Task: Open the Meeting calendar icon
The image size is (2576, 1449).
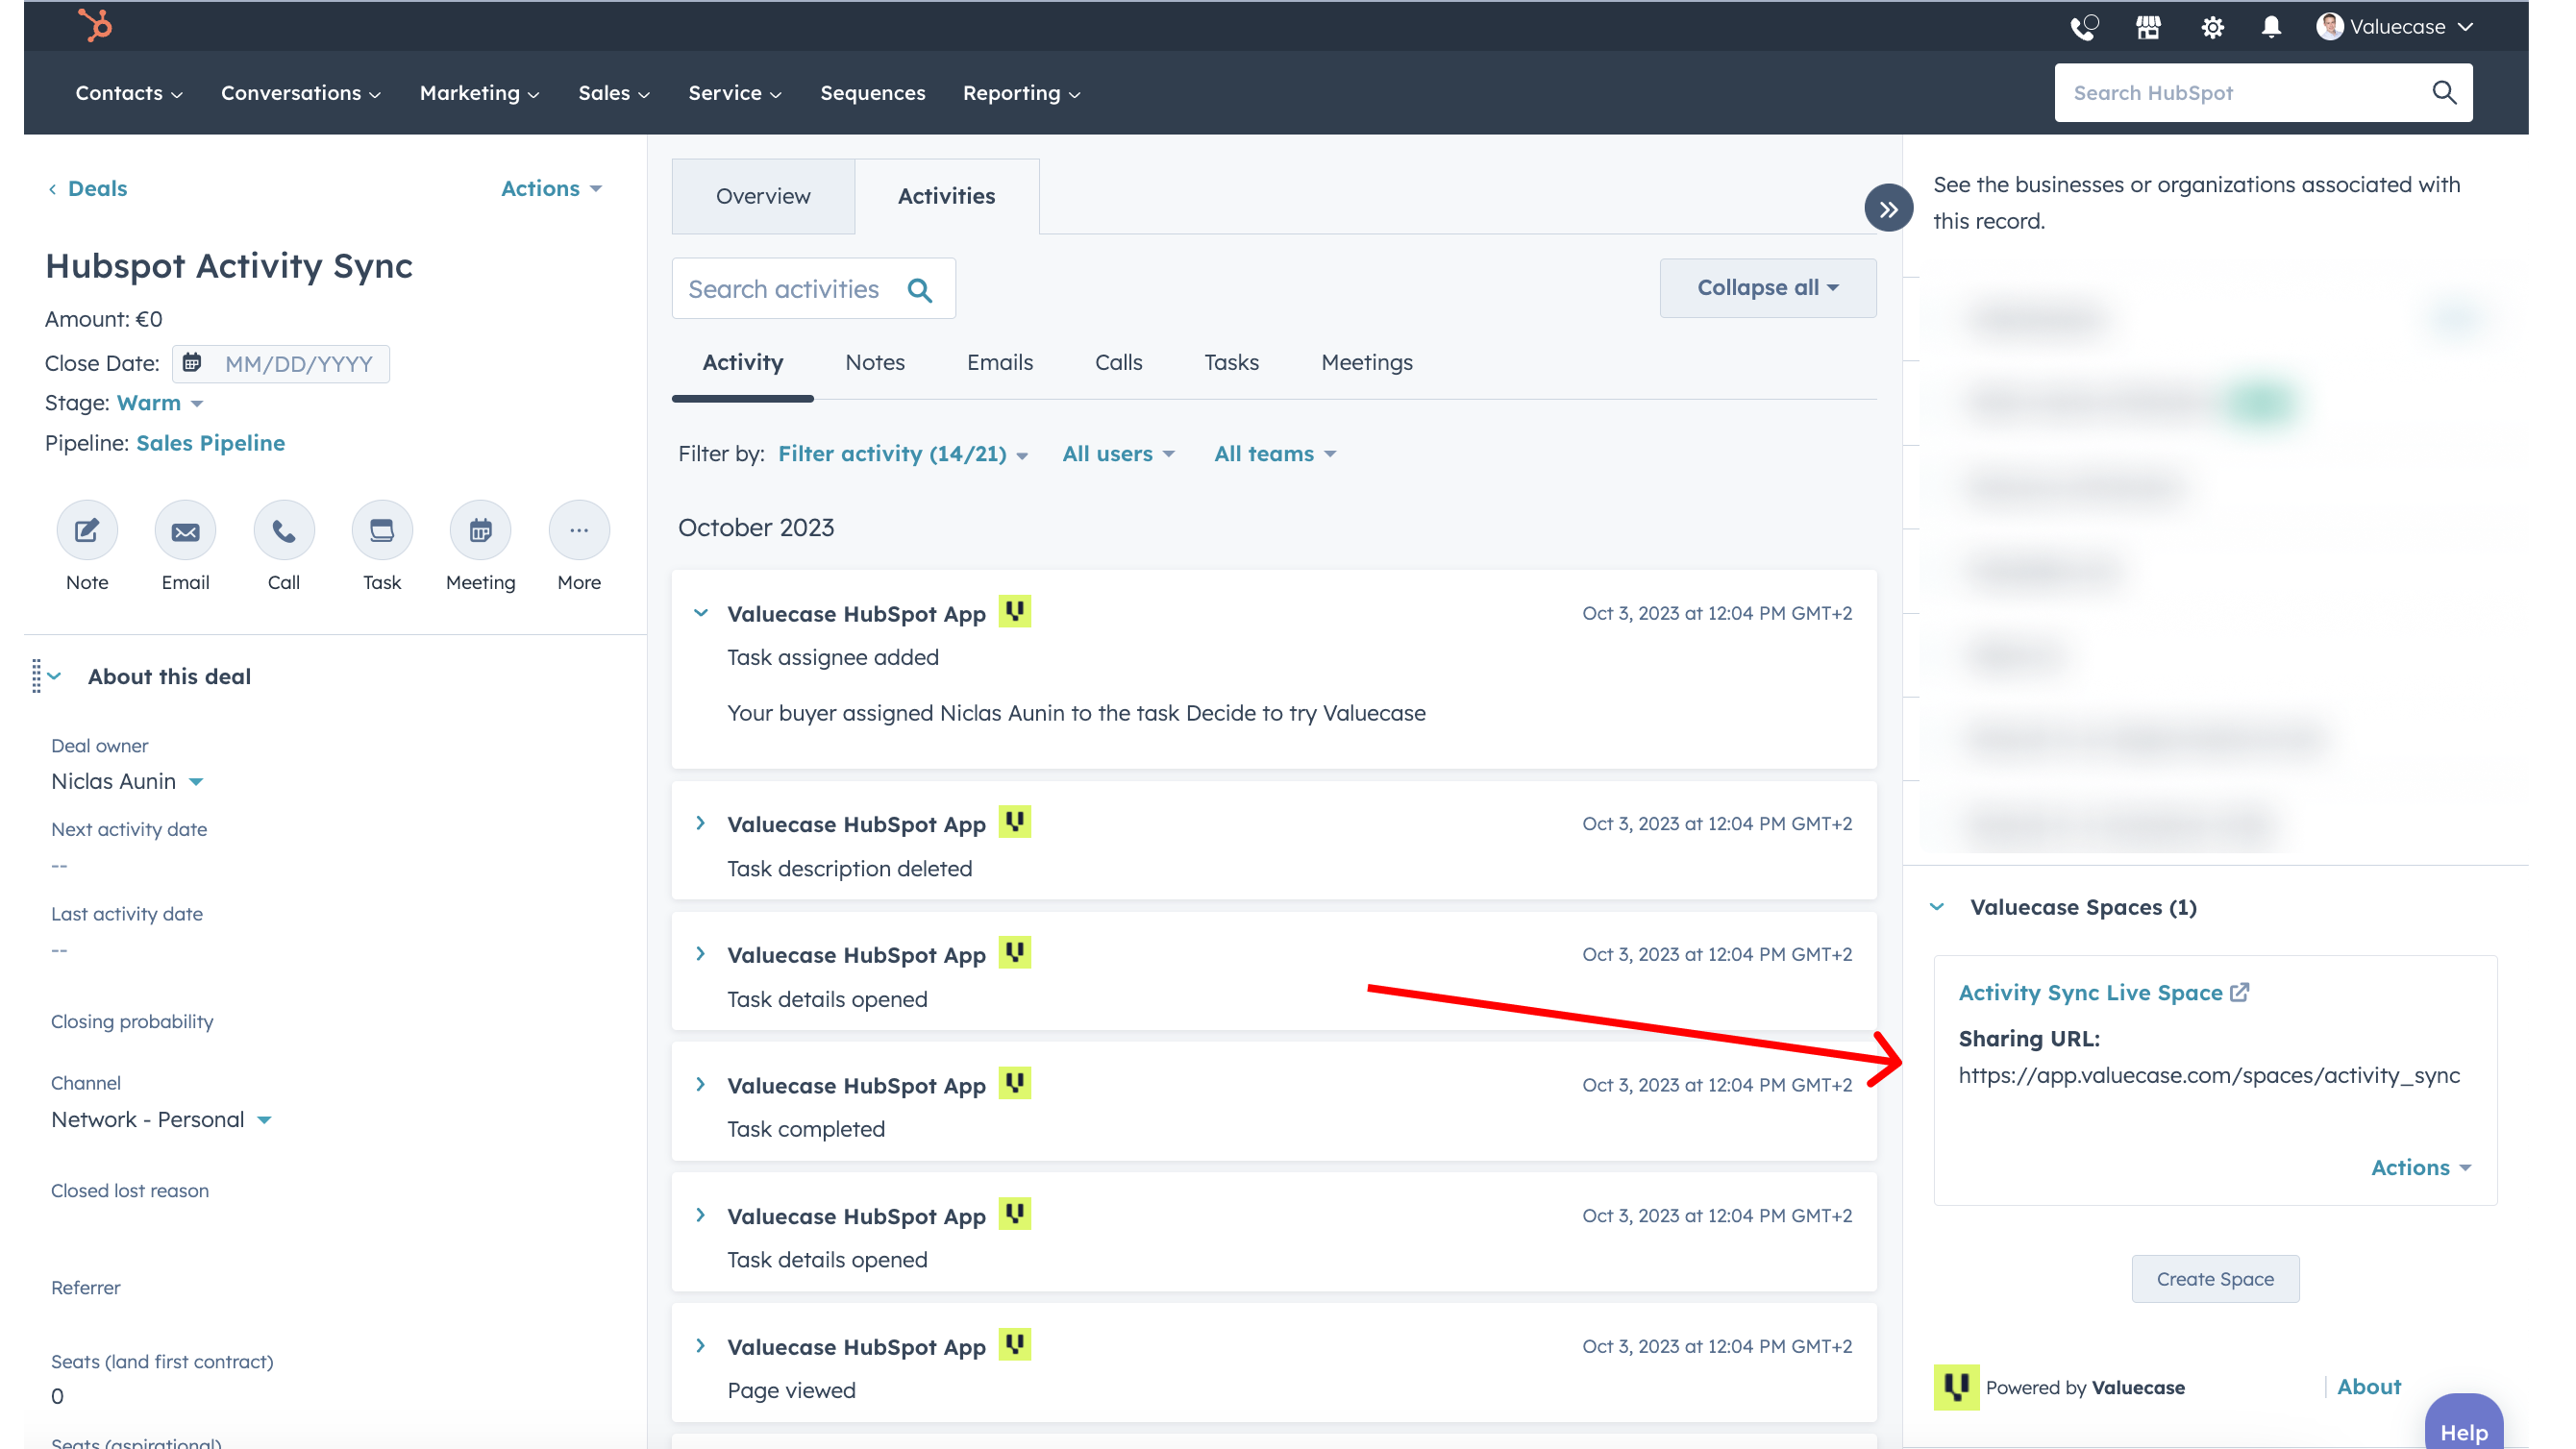Action: click(x=480, y=530)
